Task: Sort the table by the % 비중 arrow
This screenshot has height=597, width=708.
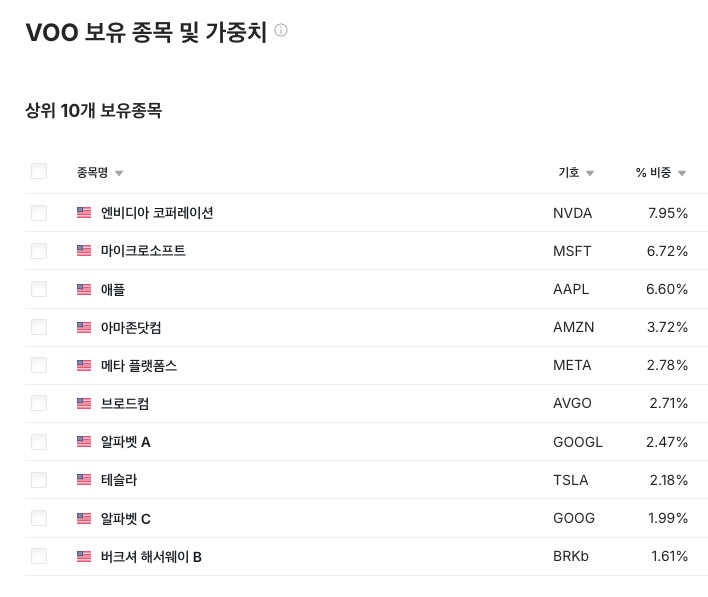Action: tap(682, 173)
